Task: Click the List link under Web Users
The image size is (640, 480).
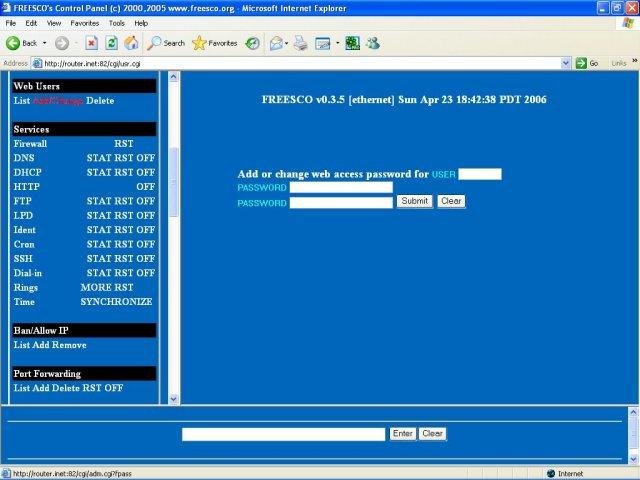Action: tap(22, 101)
